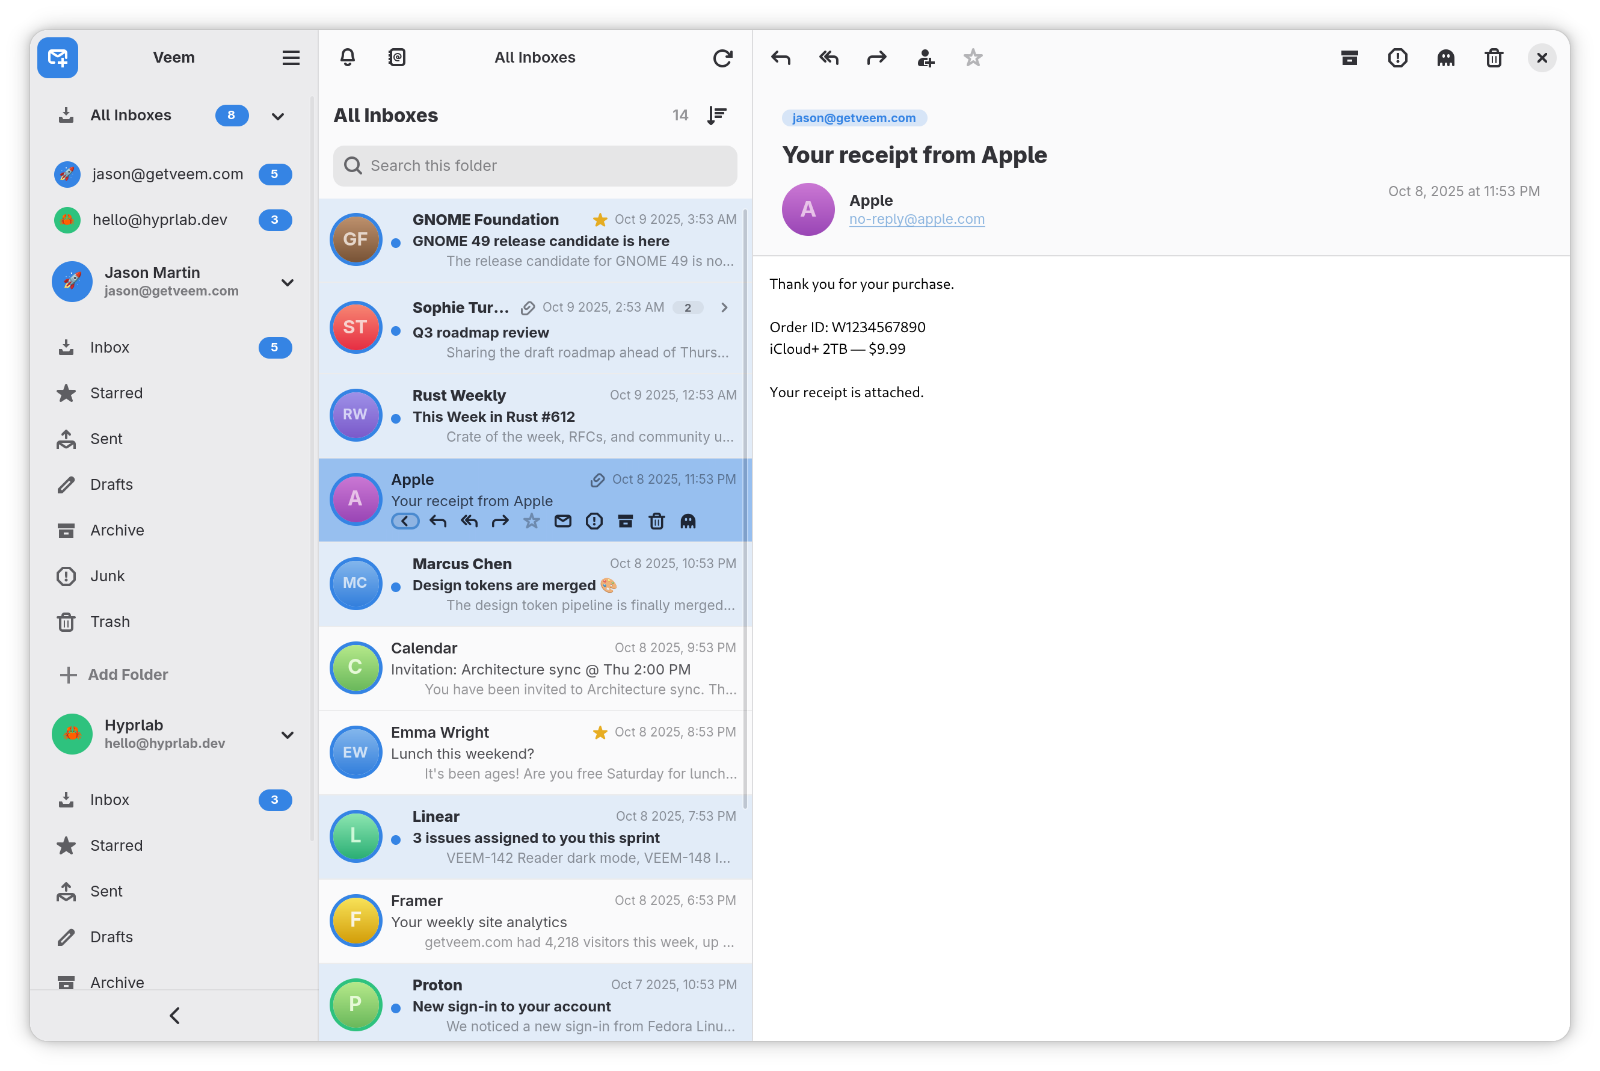
Task: Open Hyprlab Starred folder
Action: point(174,846)
